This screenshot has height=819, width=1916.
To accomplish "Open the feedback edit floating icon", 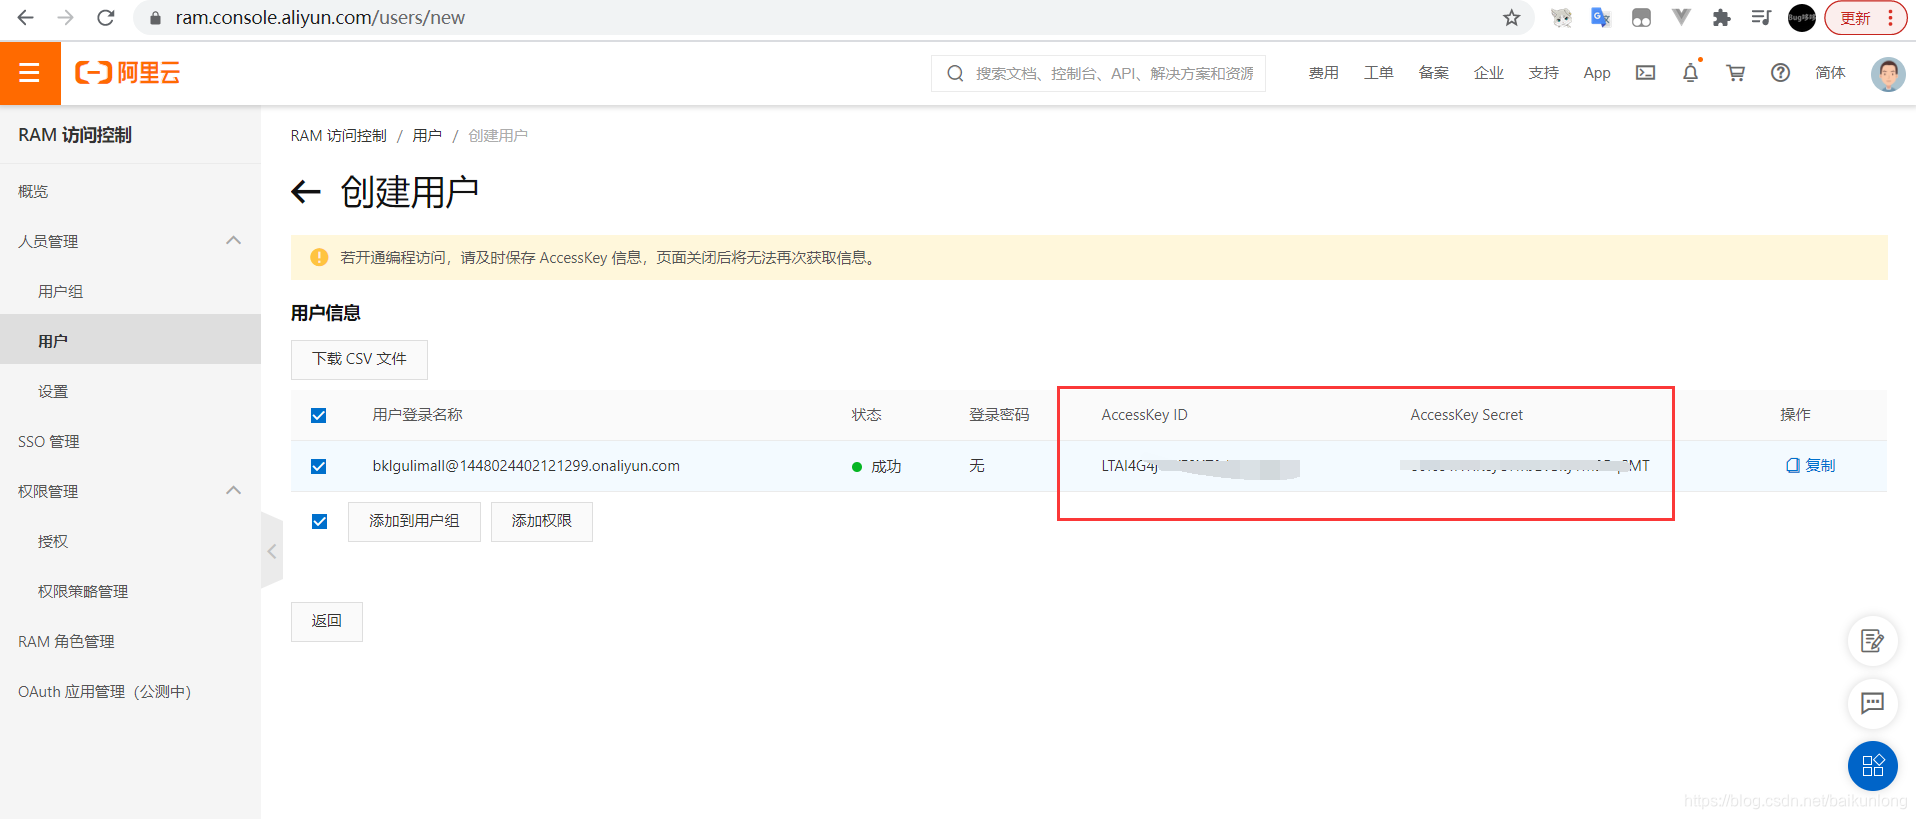I will click(x=1872, y=641).
